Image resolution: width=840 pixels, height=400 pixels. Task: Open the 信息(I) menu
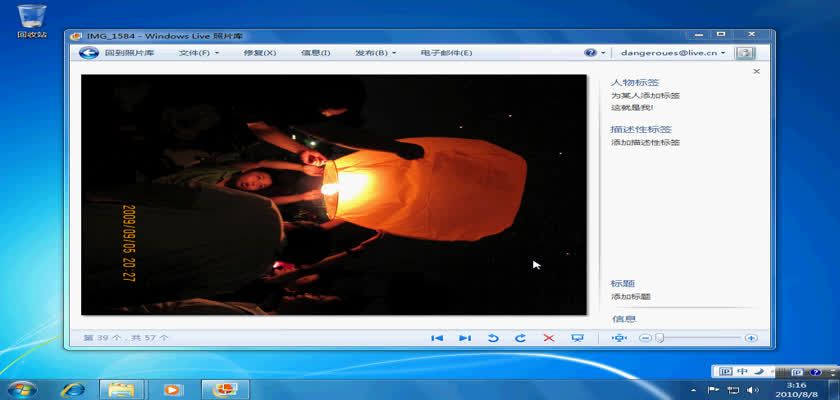315,53
